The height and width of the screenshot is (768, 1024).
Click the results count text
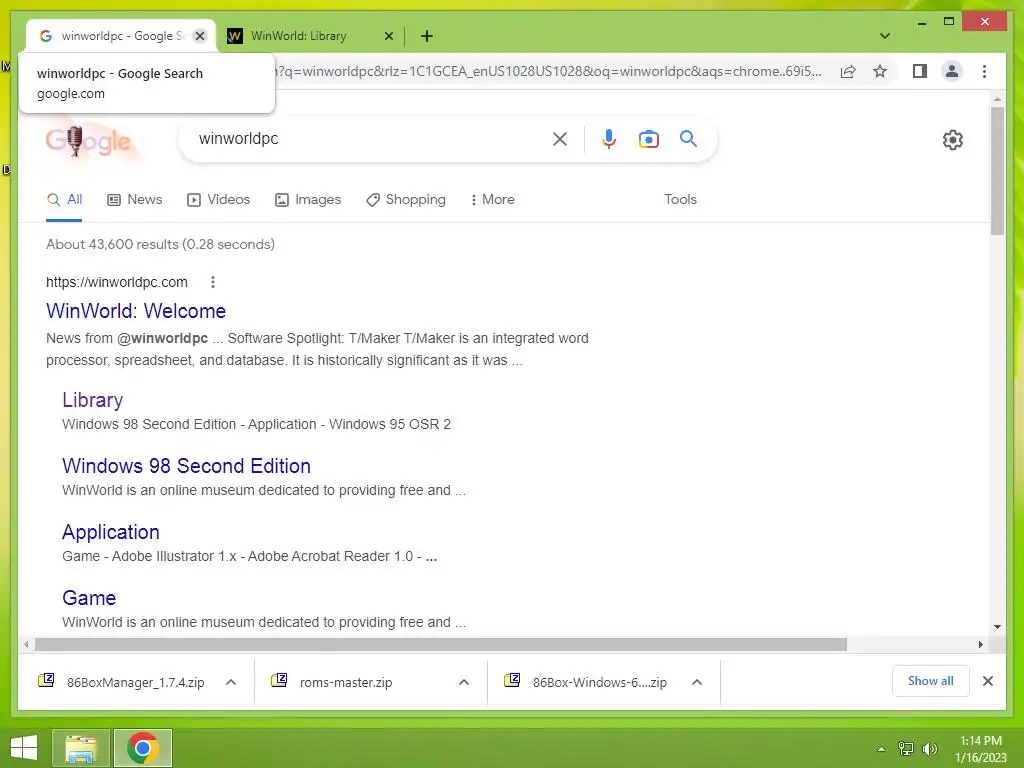click(x=160, y=244)
